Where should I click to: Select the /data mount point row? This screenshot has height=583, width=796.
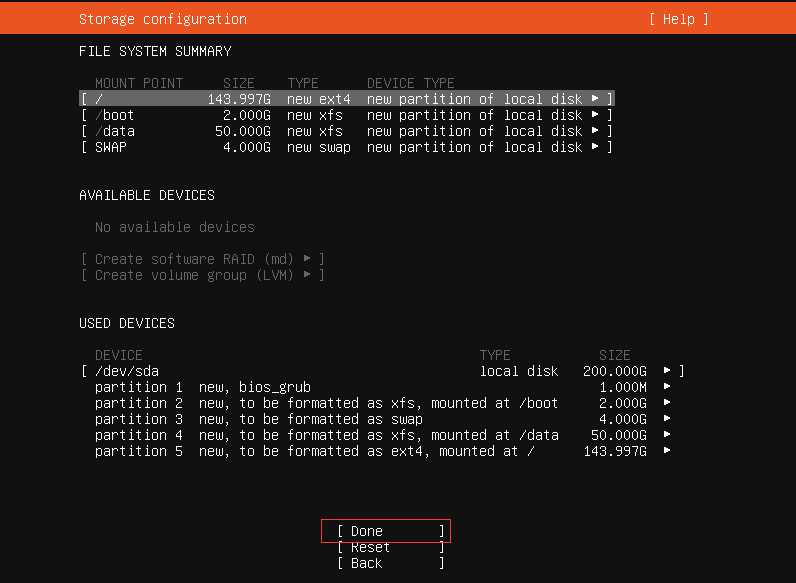point(347,131)
